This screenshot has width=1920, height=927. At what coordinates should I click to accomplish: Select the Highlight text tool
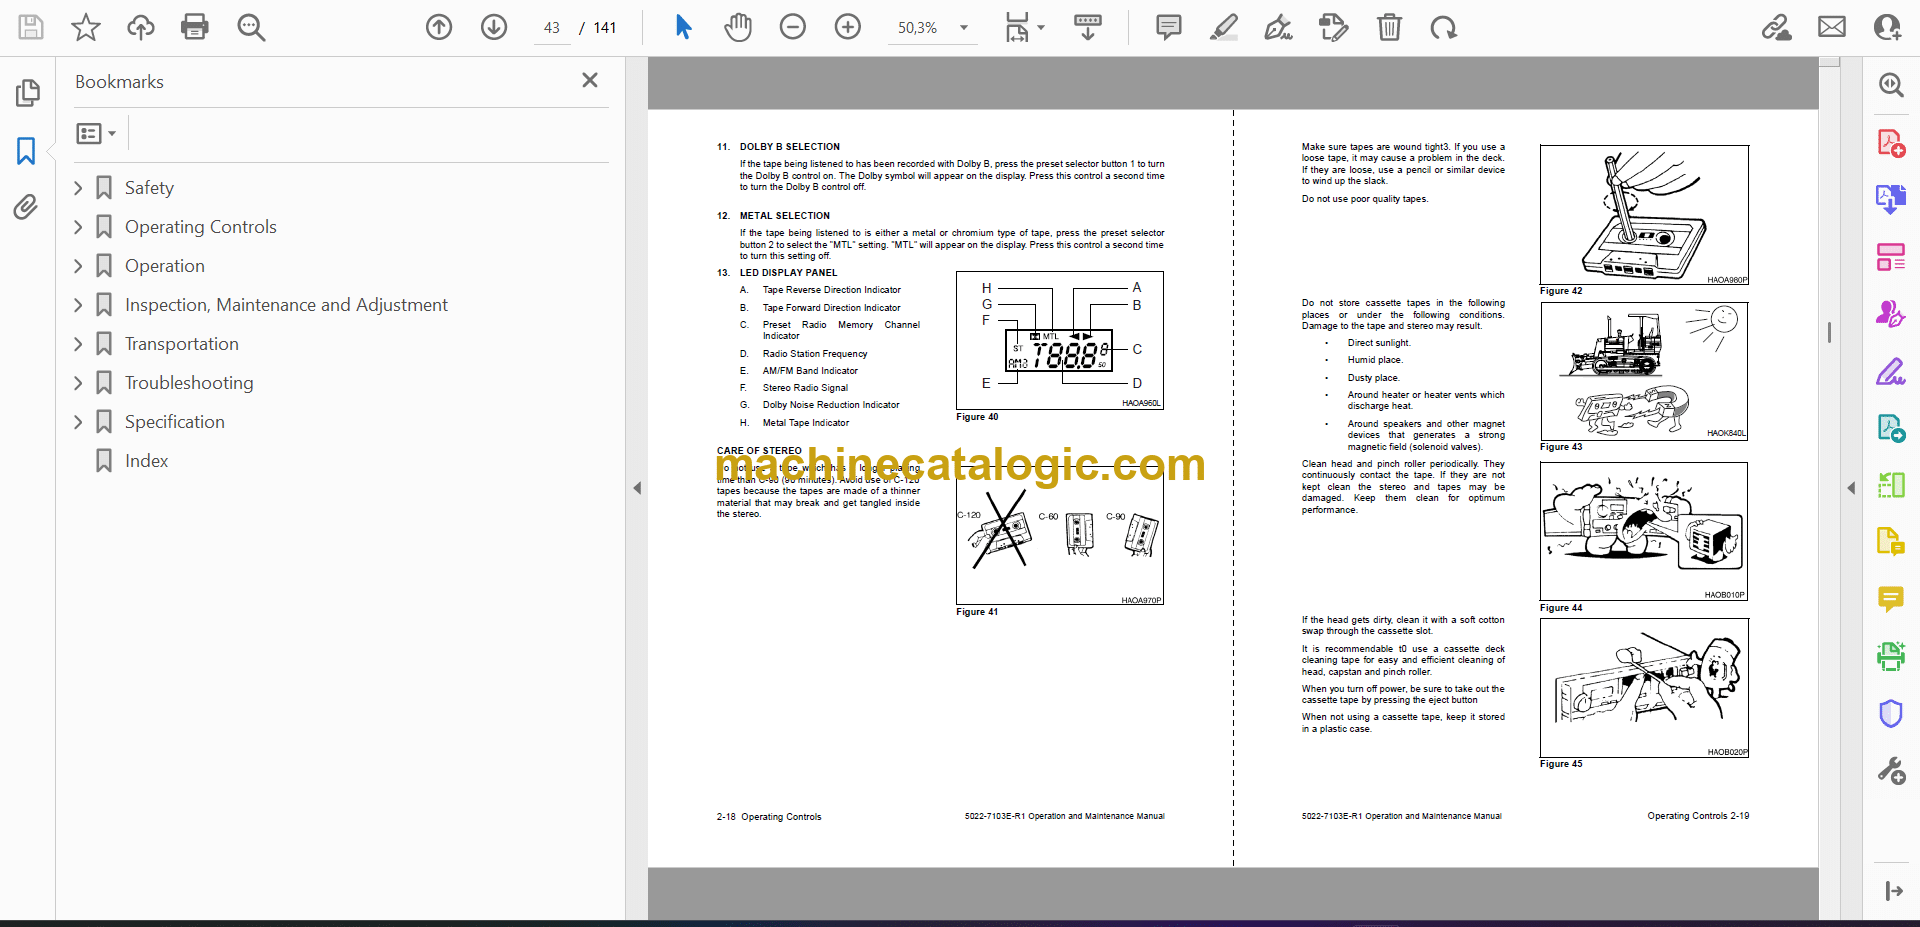coord(1223,27)
